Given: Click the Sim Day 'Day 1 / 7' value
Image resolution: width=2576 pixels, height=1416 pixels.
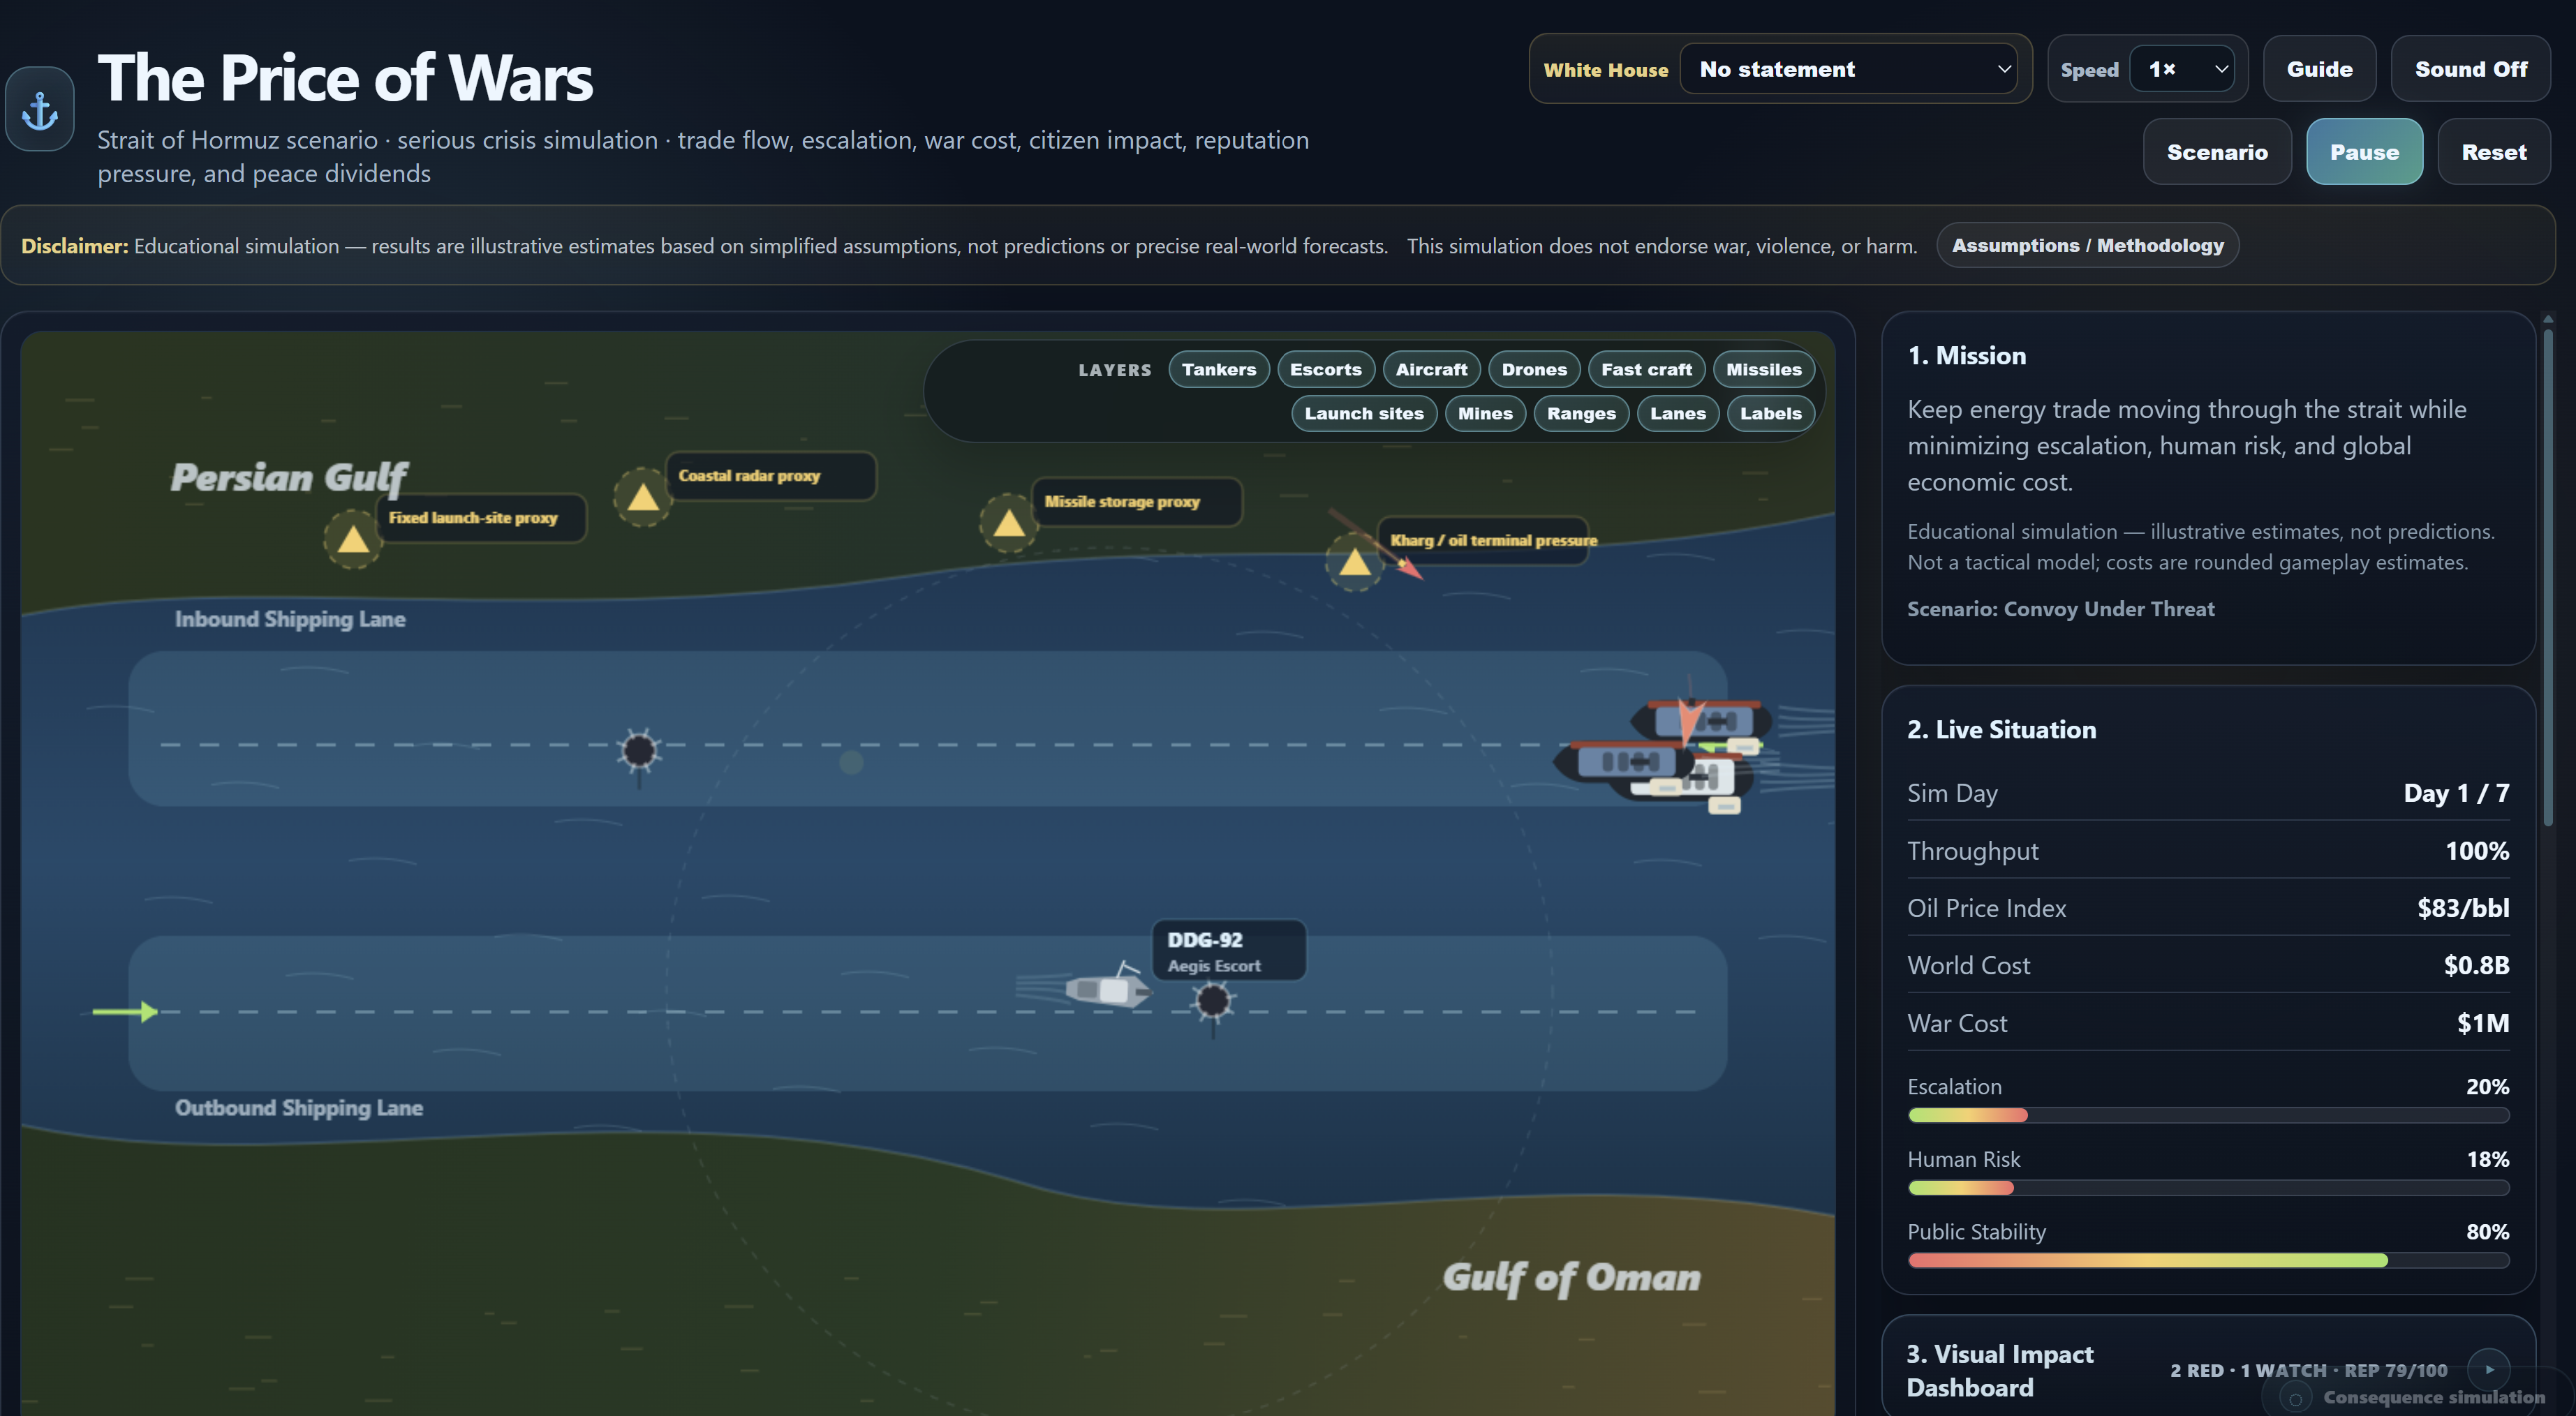Looking at the screenshot, I should [2456, 793].
